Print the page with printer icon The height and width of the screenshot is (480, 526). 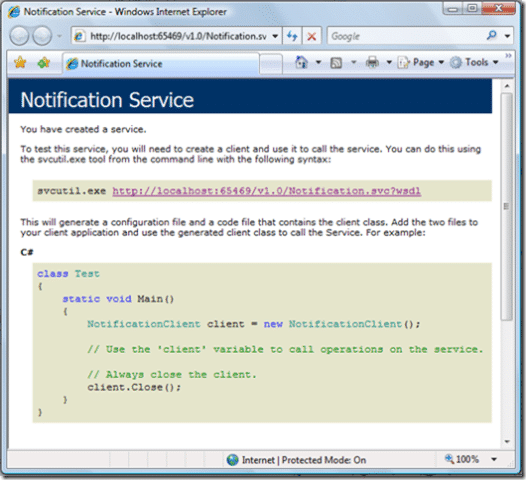(x=372, y=62)
